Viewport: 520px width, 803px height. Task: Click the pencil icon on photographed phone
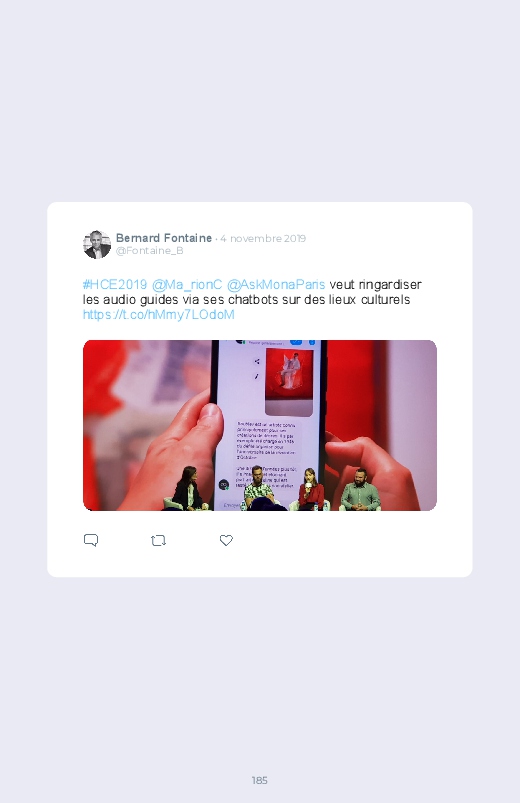pyautogui.click(x=257, y=376)
